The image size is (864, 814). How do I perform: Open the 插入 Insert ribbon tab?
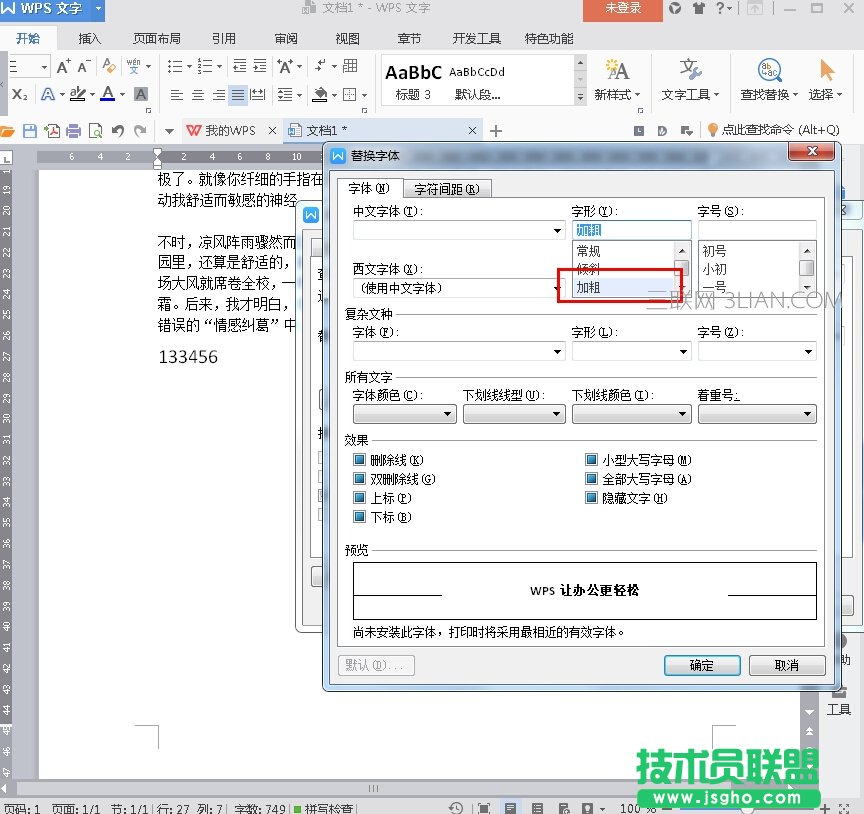[90, 39]
